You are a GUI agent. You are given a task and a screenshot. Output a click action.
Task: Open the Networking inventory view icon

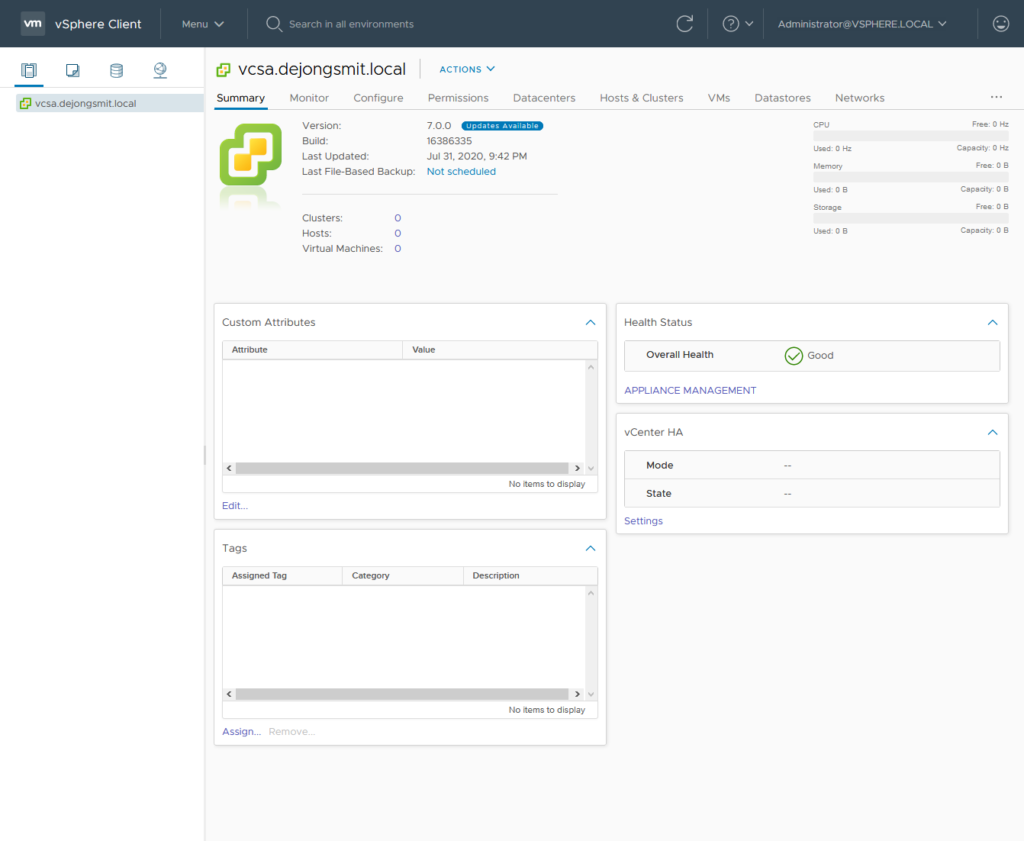point(160,70)
